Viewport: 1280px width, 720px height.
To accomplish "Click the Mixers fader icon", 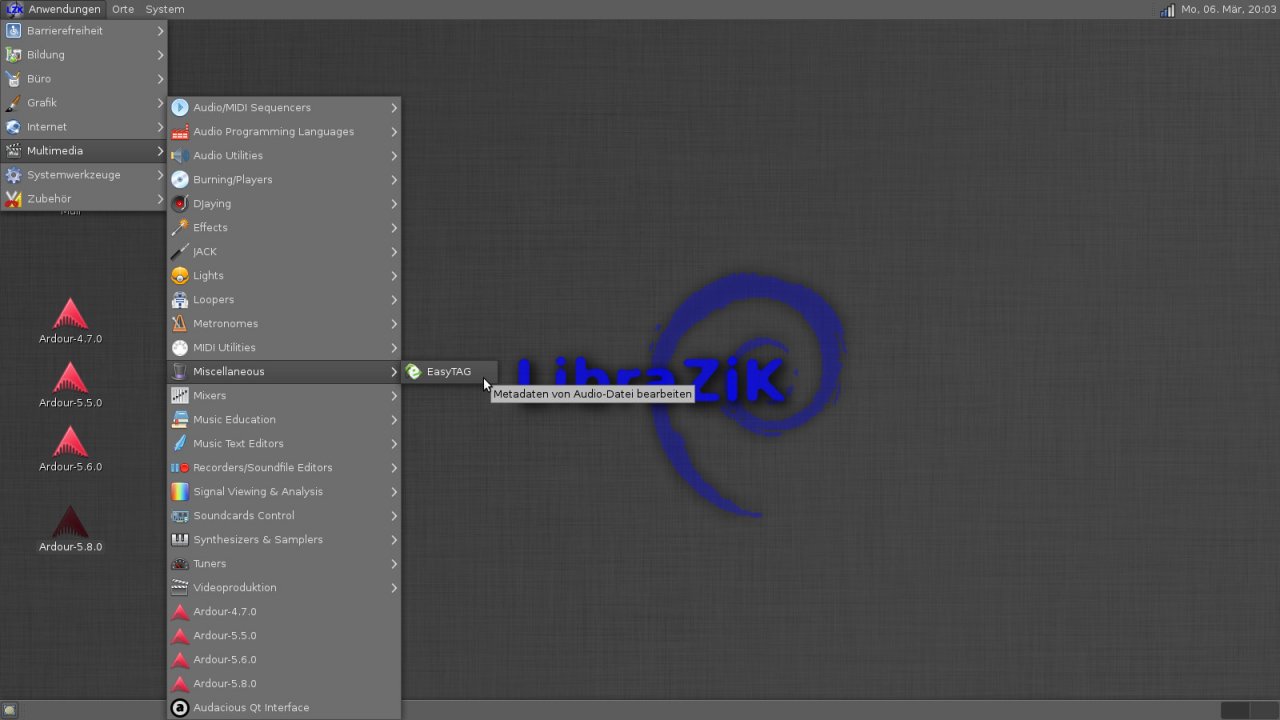I will 180,395.
